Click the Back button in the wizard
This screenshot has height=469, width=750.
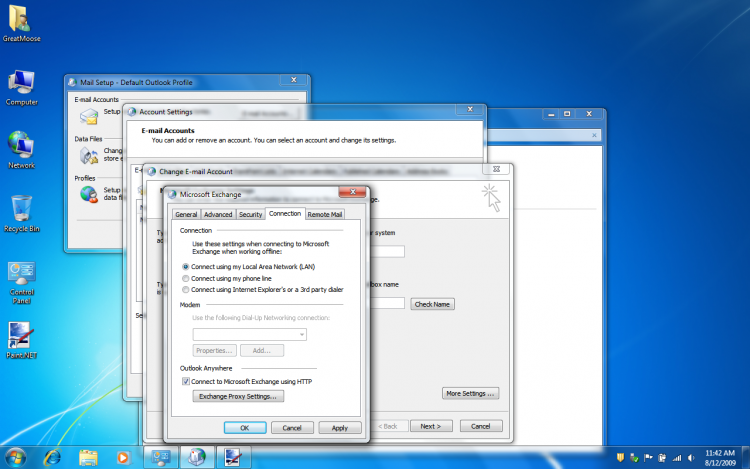coord(388,426)
